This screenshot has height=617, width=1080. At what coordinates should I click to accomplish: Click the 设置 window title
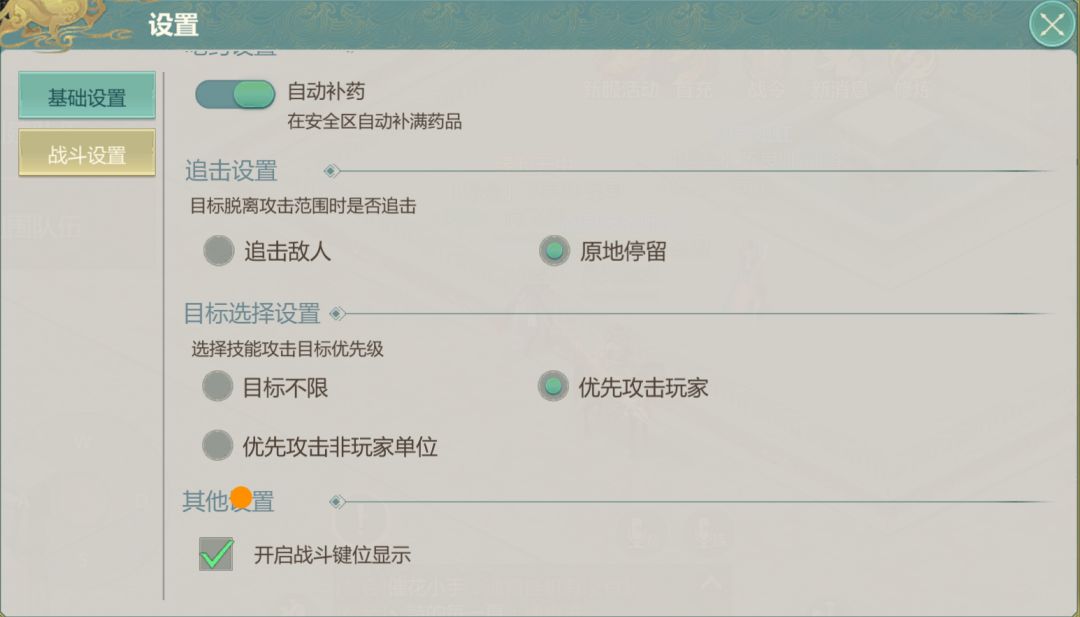[x=174, y=25]
